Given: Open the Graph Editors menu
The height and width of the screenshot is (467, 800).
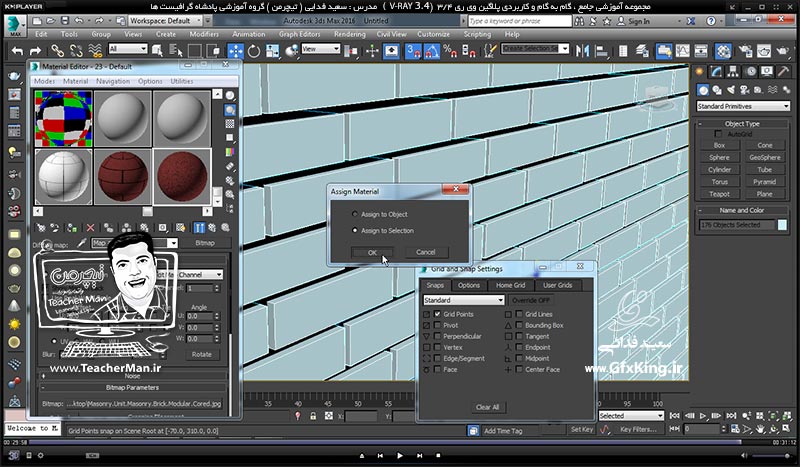Looking at the screenshot, I should point(299,34).
